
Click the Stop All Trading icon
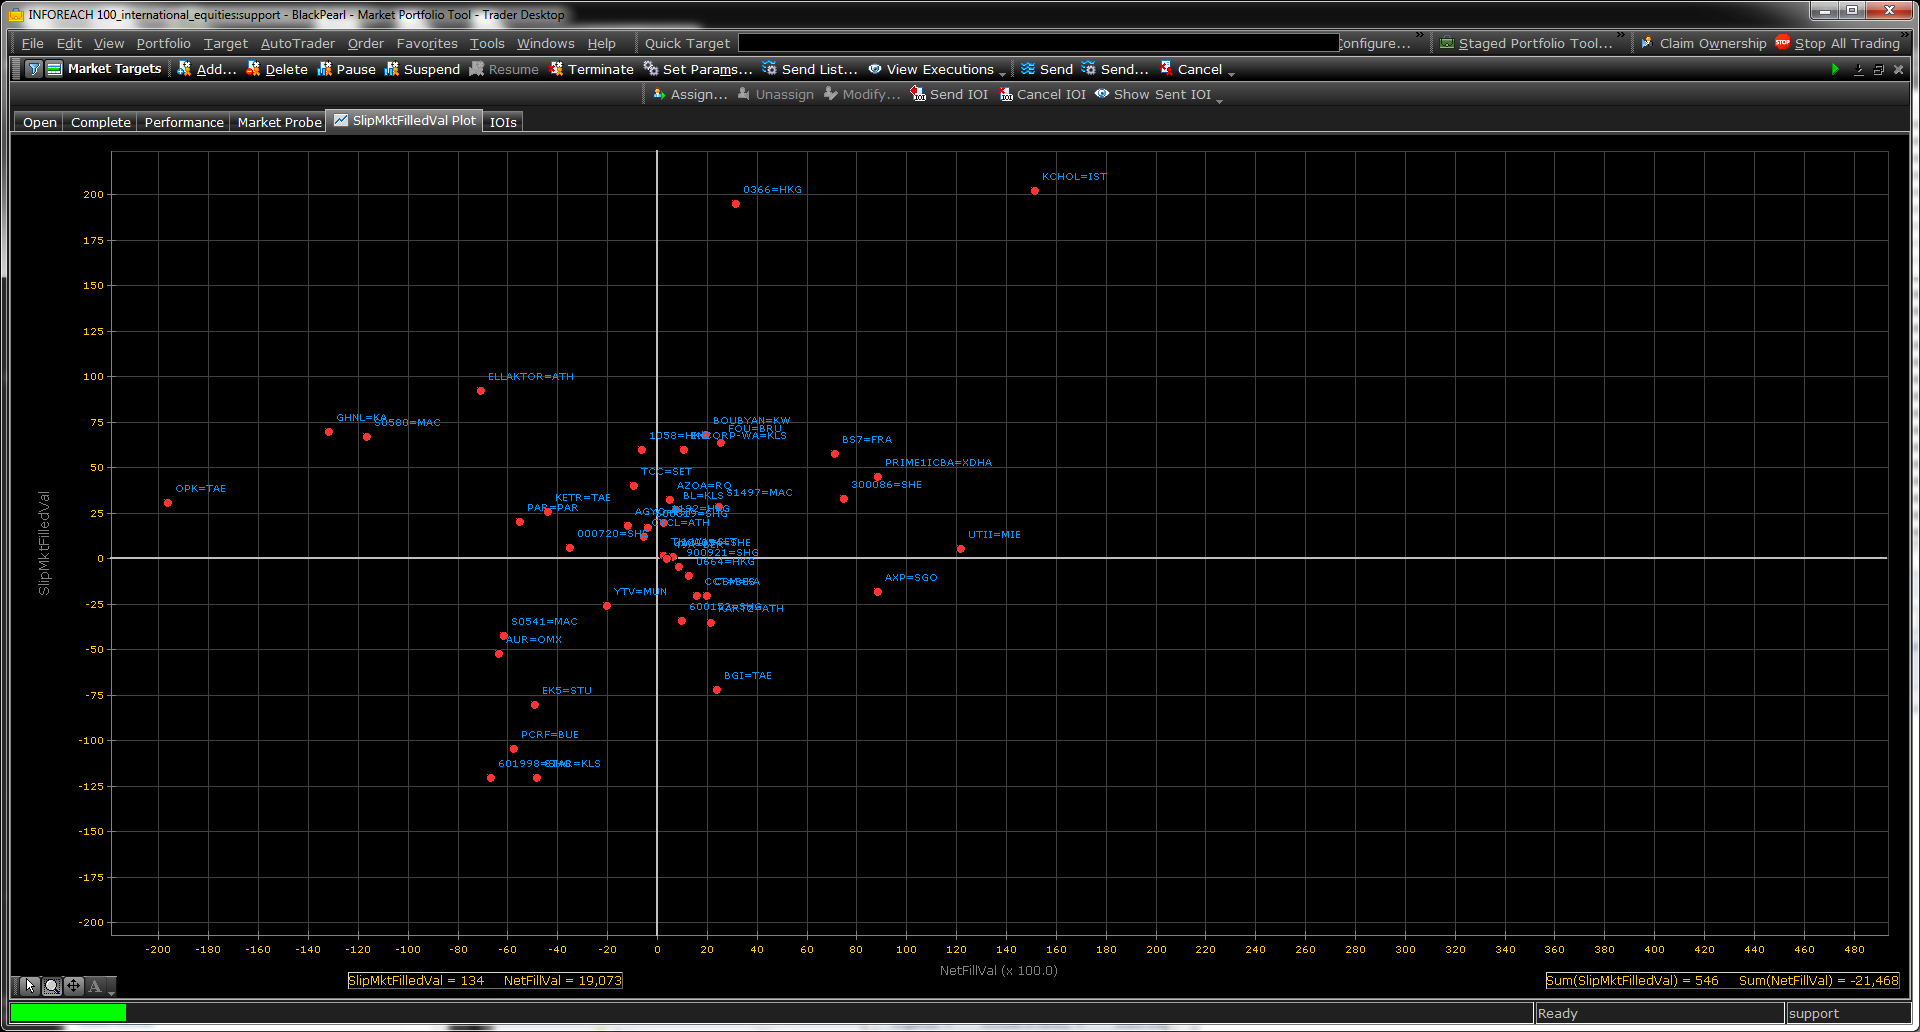(x=1782, y=43)
